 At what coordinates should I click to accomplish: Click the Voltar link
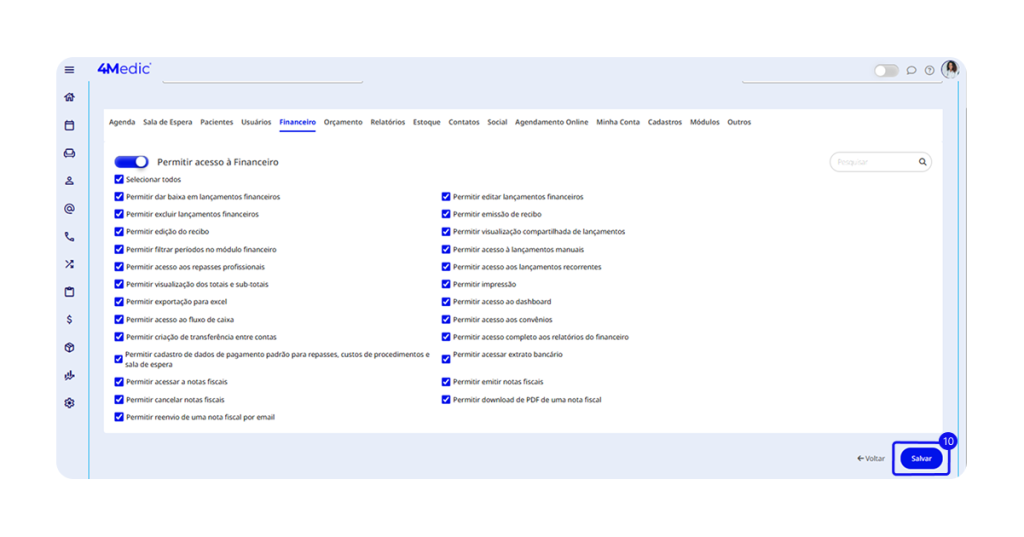pyautogui.click(x=871, y=459)
